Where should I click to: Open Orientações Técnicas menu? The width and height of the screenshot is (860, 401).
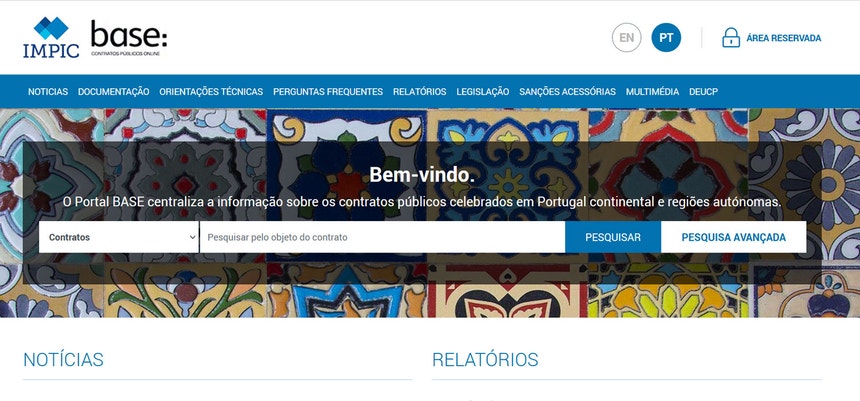(x=211, y=92)
